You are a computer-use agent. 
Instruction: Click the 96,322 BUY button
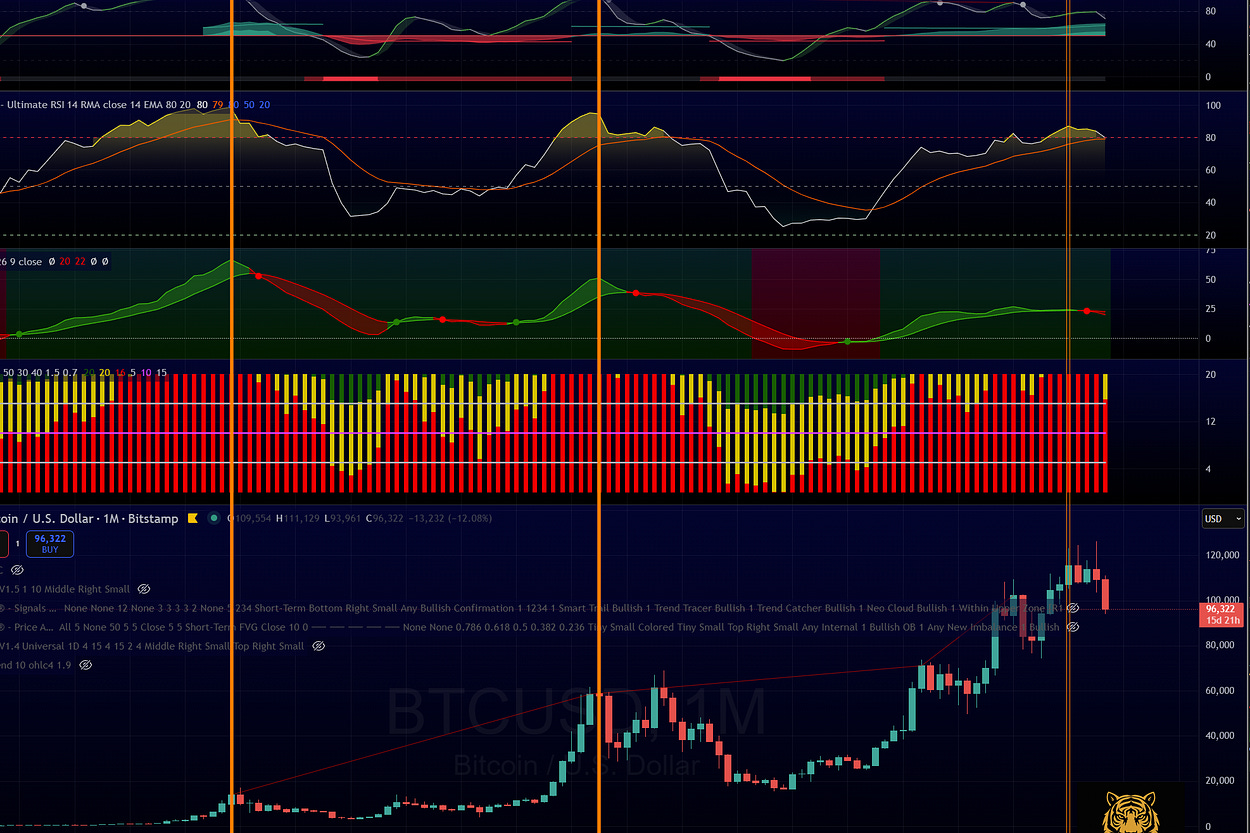coord(49,543)
